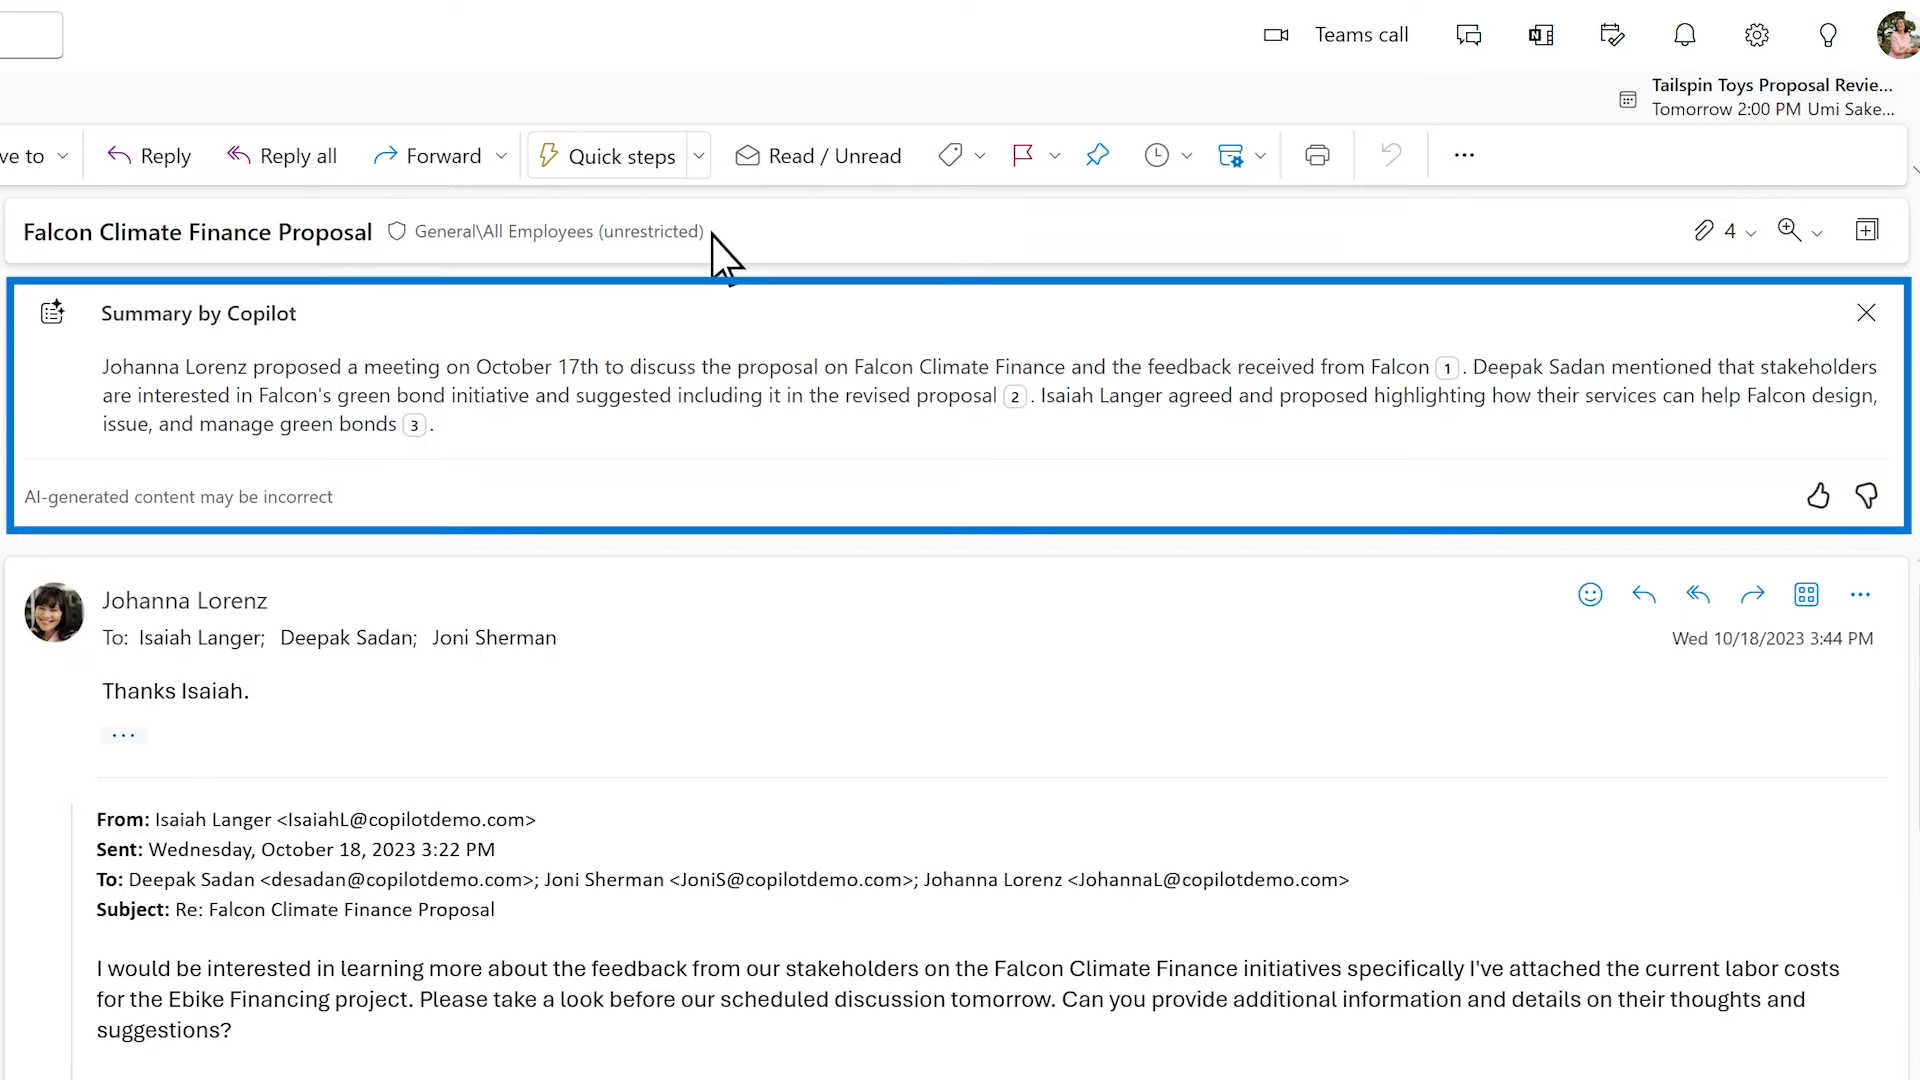This screenshot has height=1080, width=1920.
Task: Toggle Read / Unread status
Action: 818,155
